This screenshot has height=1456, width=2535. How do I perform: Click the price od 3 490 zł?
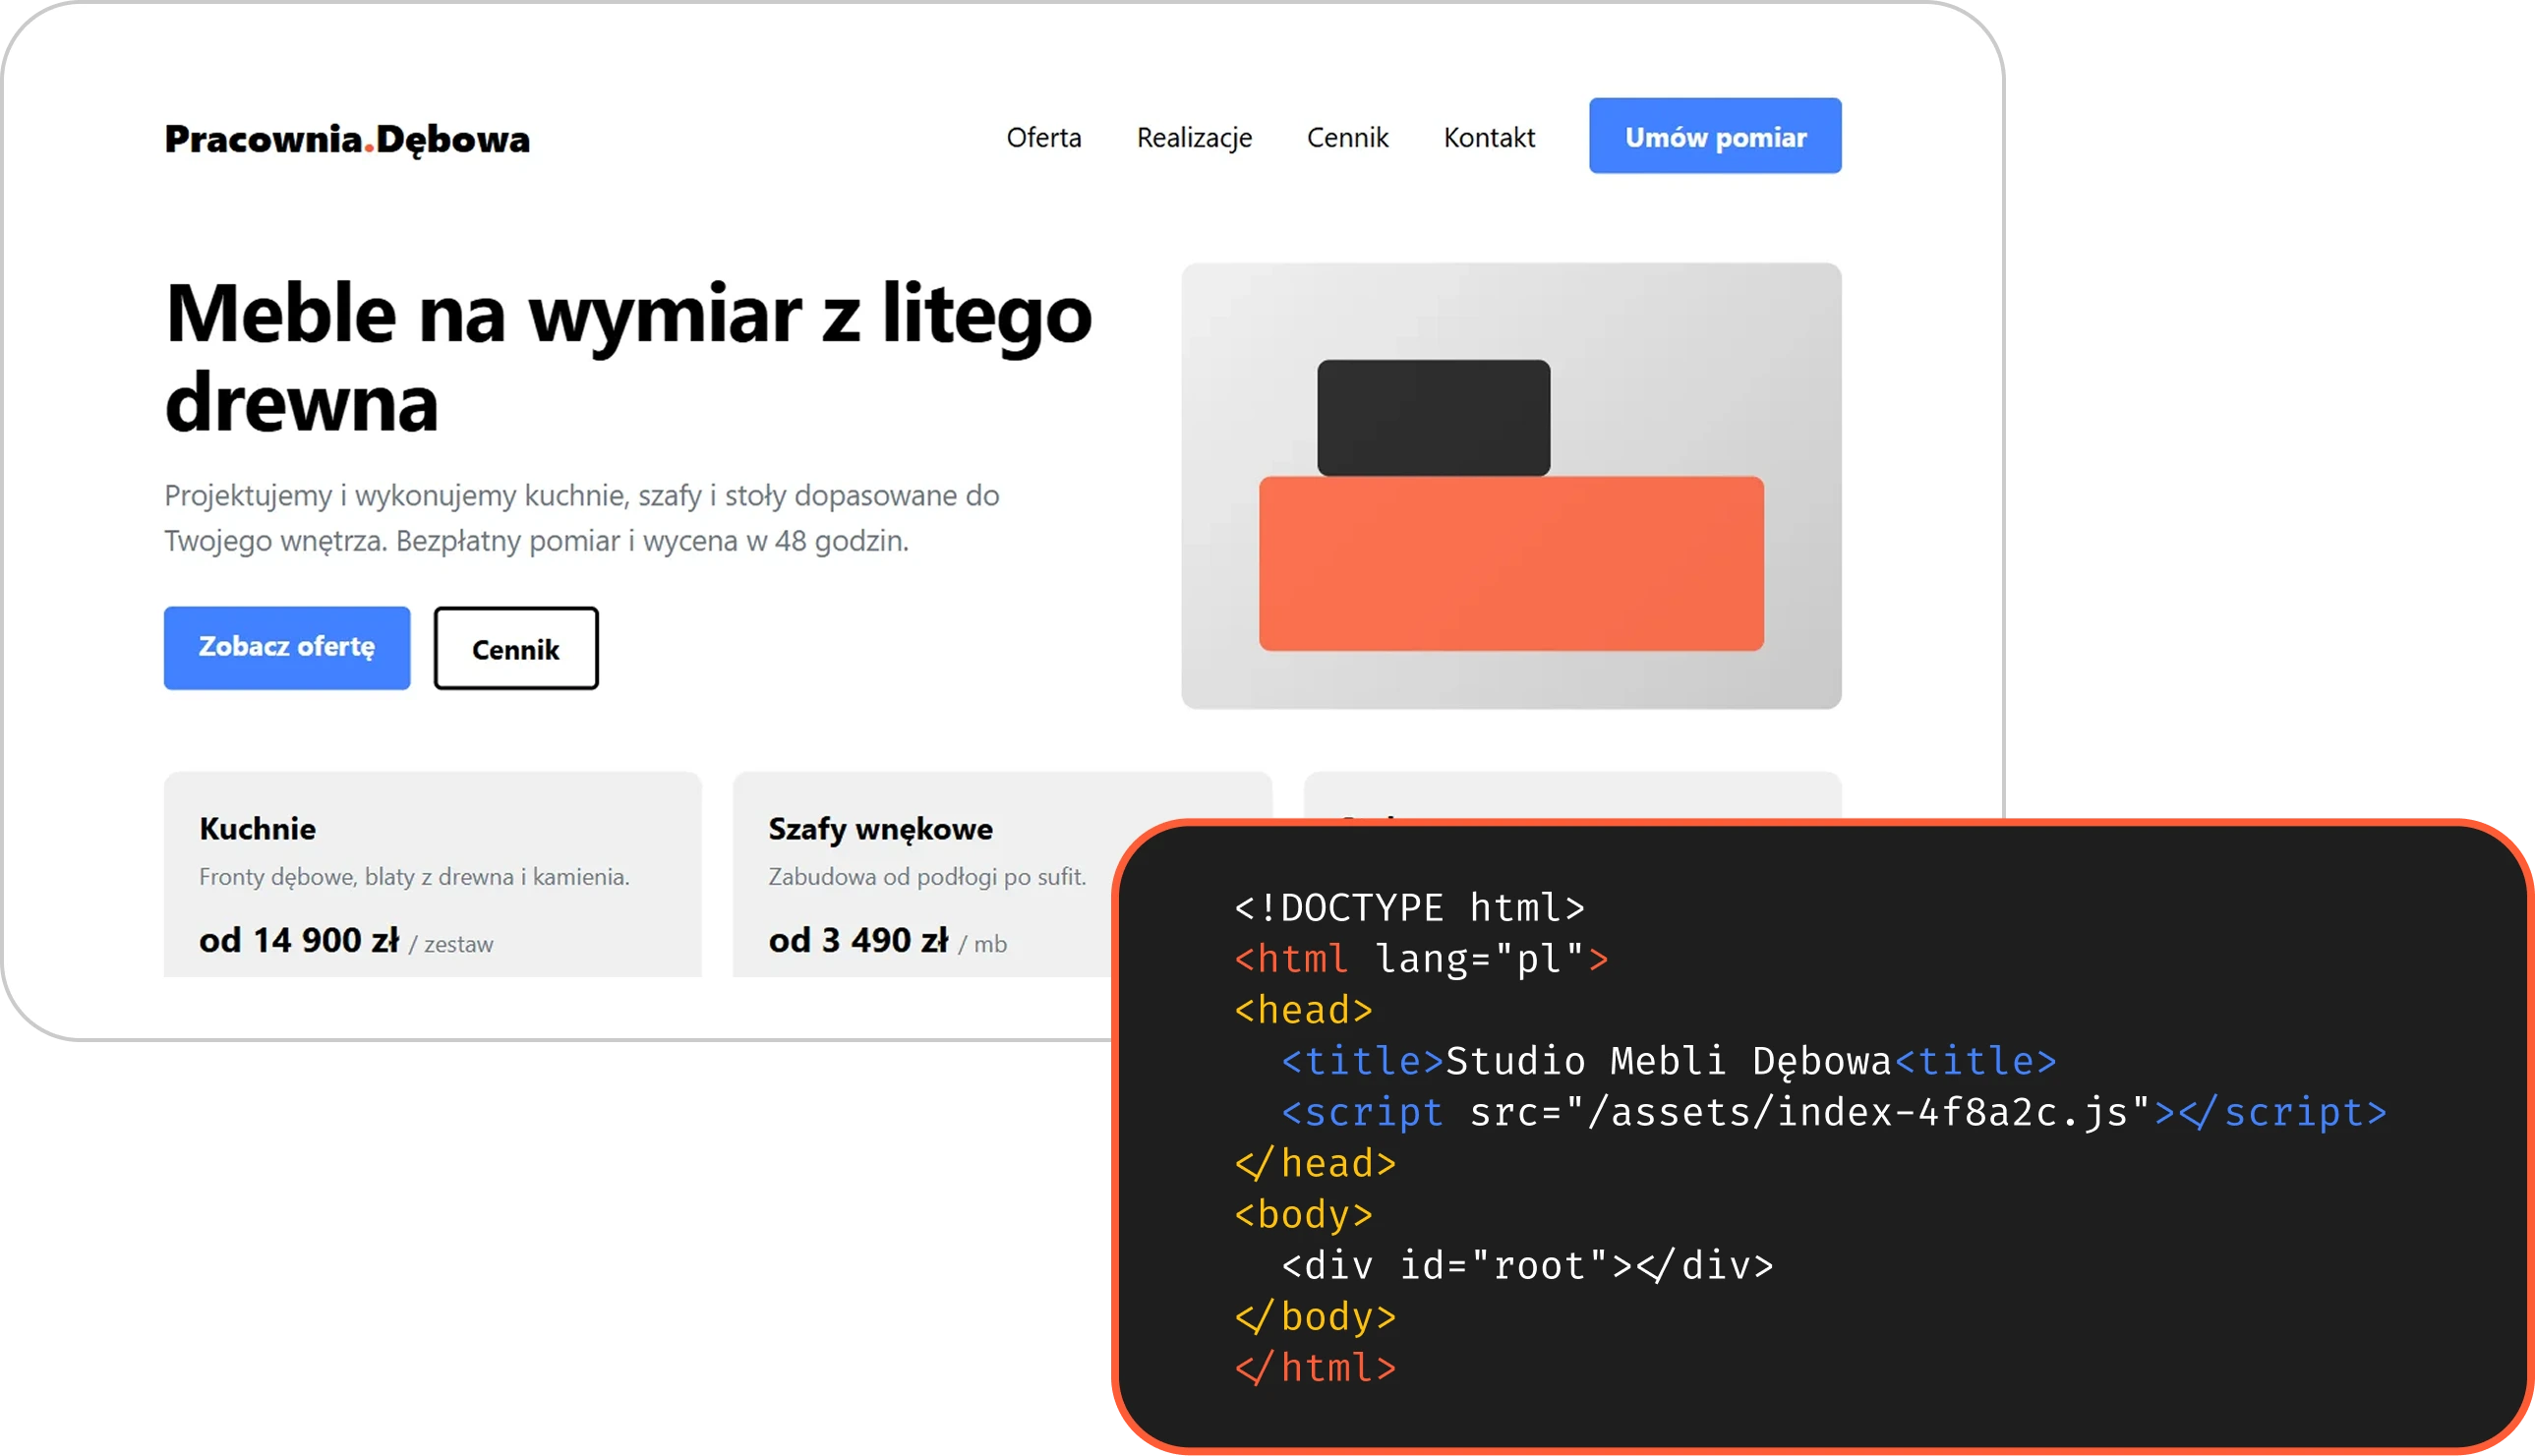pos(858,940)
